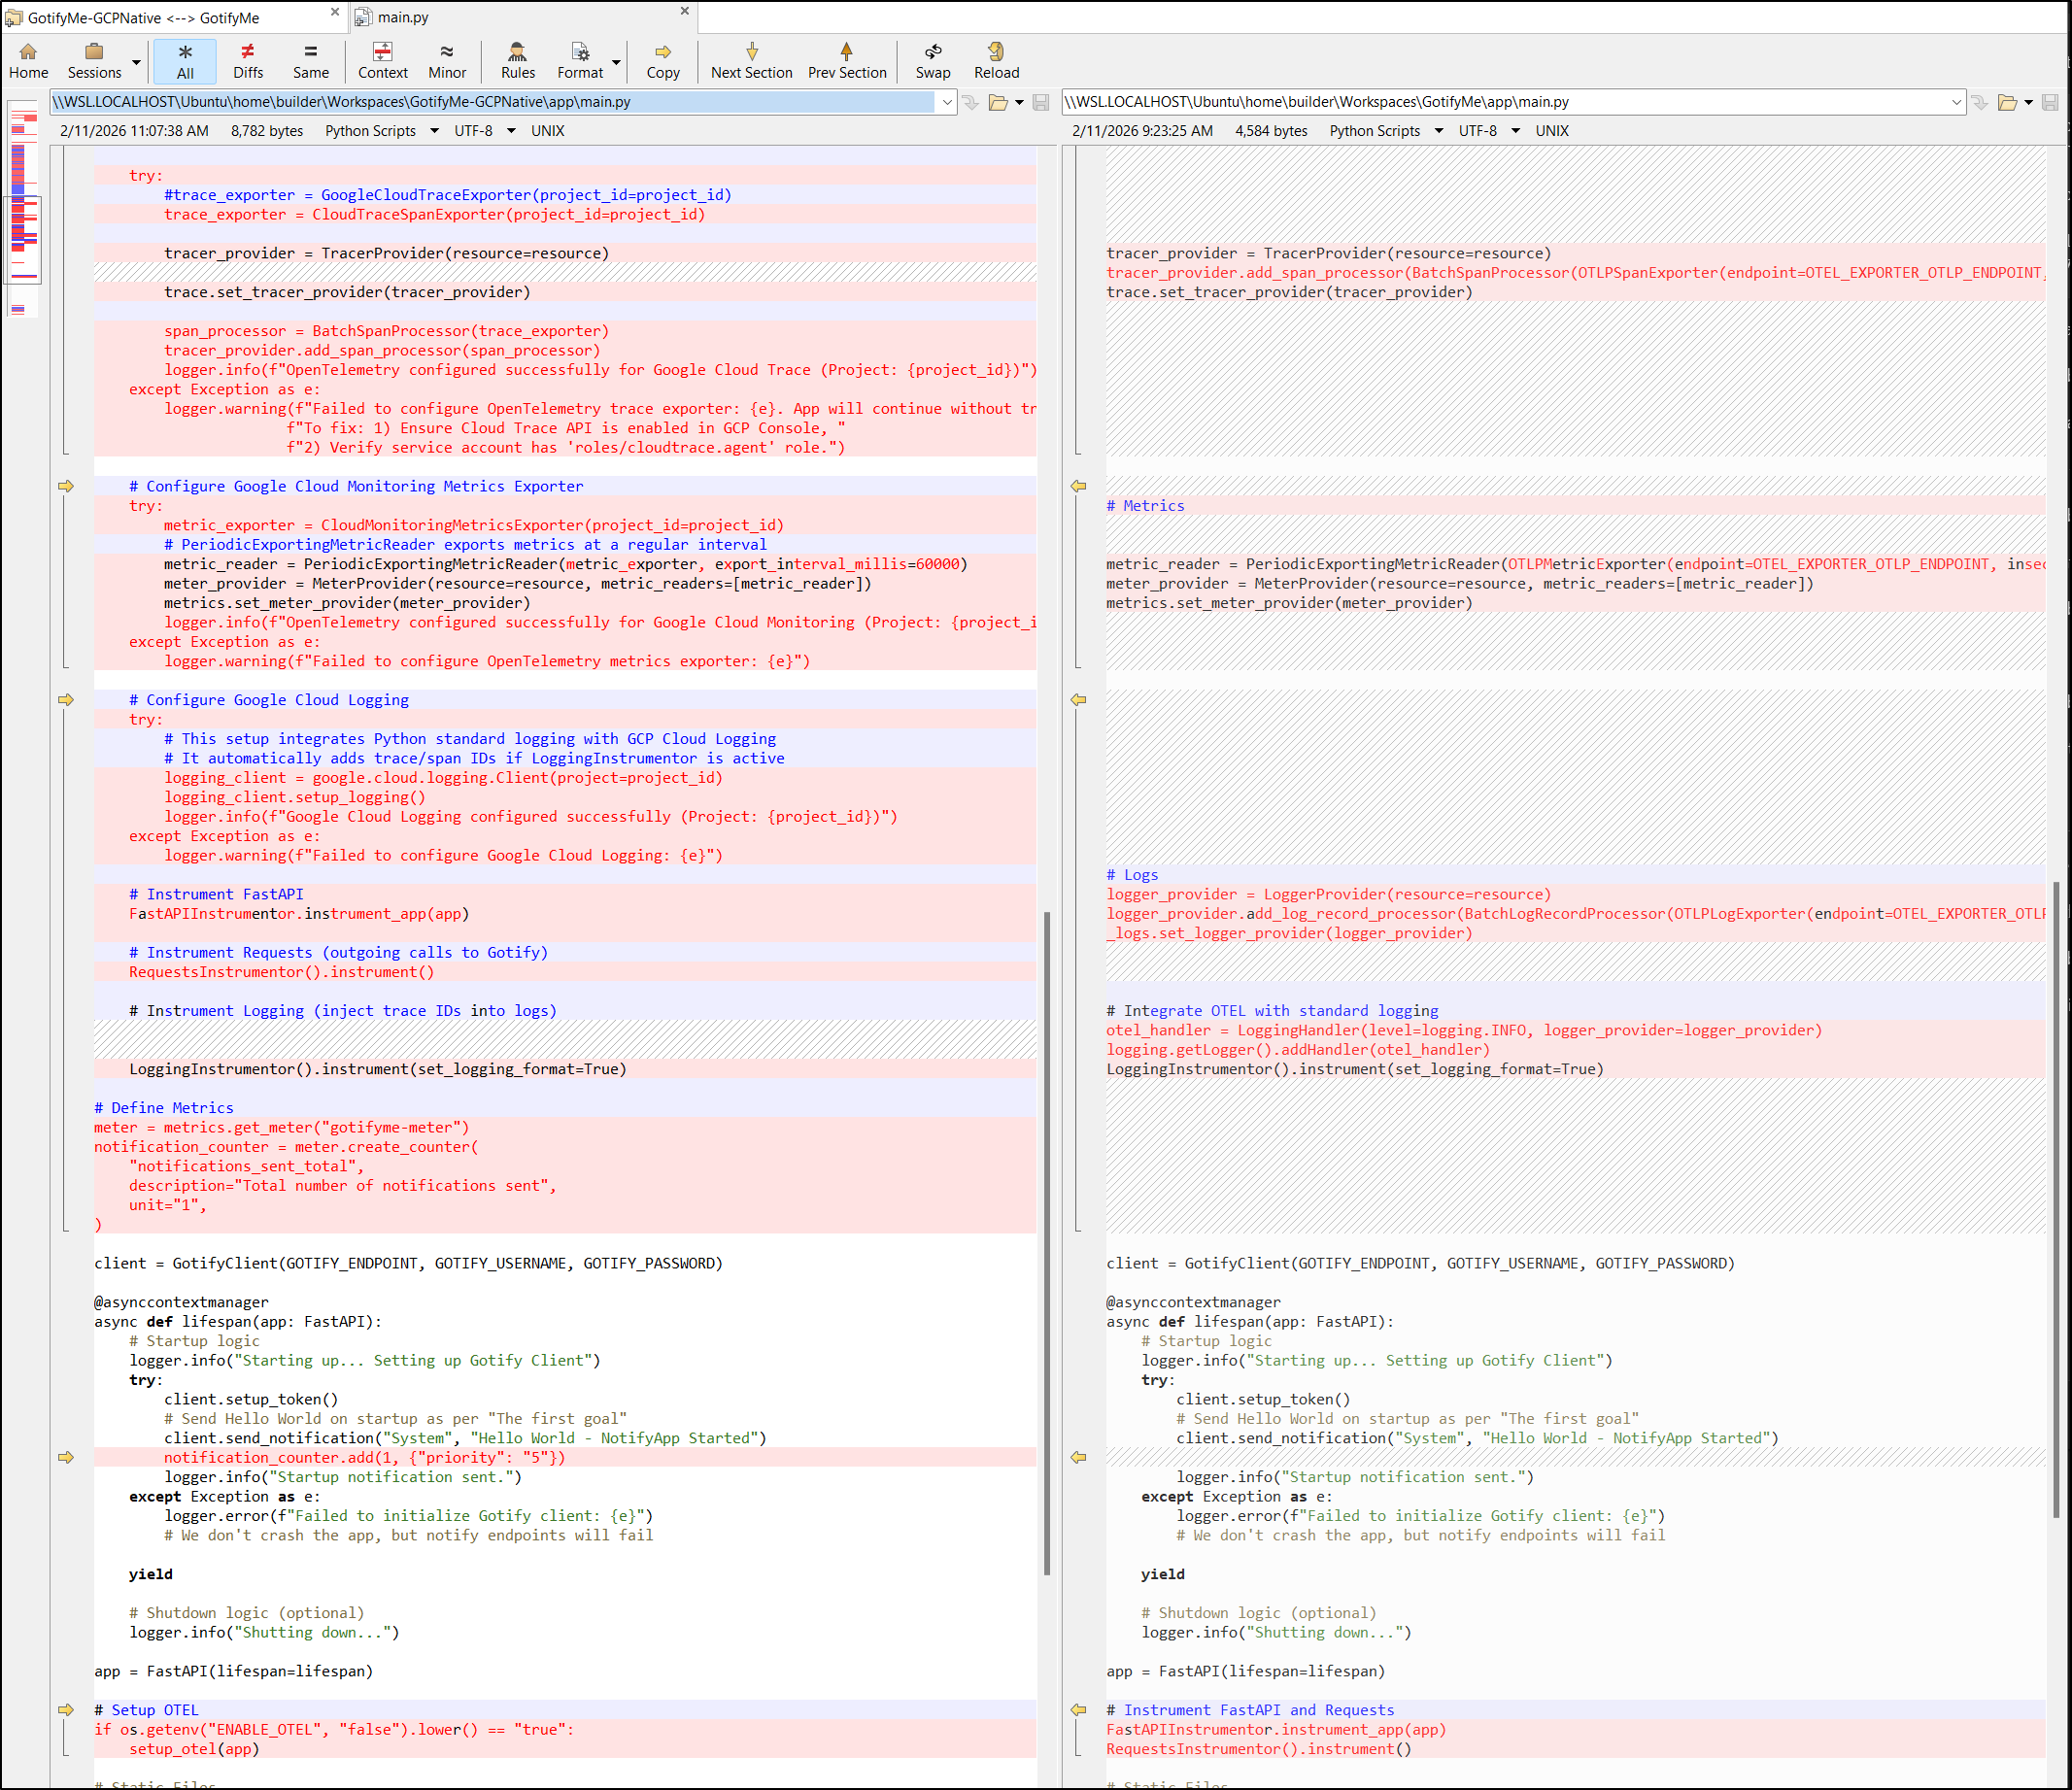Jump to Next Section
This screenshot has width=2072, height=1790.
coord(751,60)
